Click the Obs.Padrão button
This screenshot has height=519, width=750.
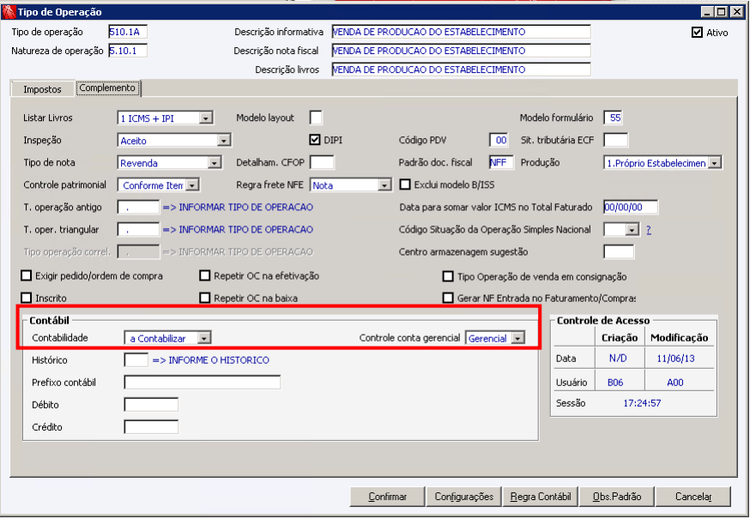click(617, 497)
